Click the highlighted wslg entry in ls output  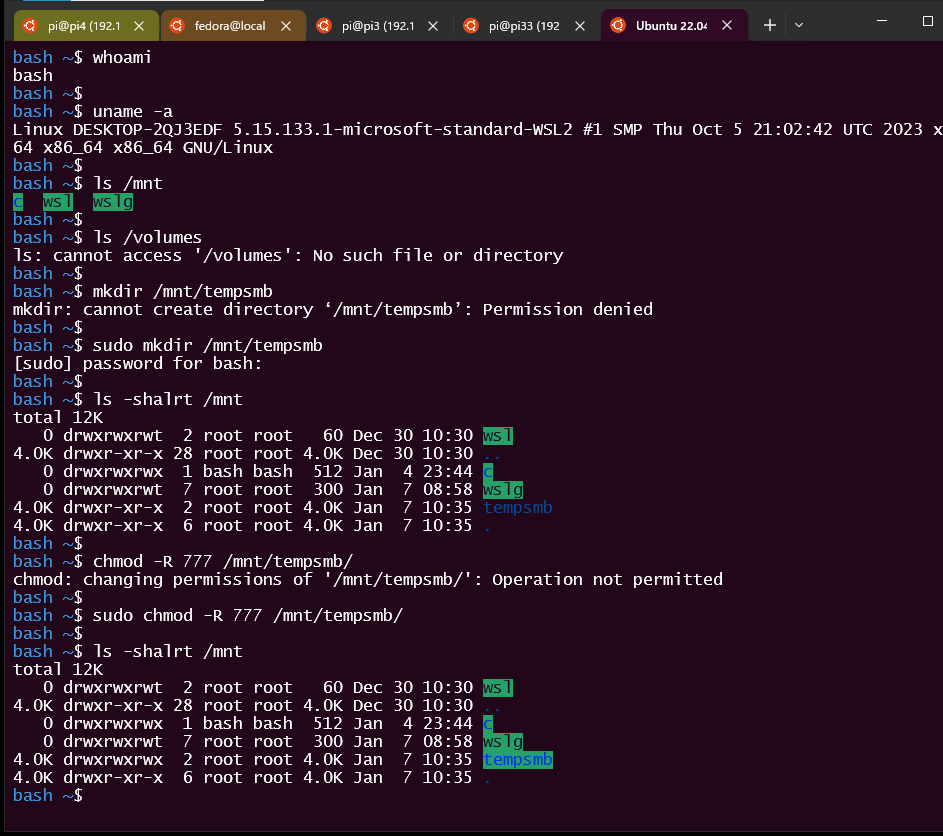coord(112,201)
